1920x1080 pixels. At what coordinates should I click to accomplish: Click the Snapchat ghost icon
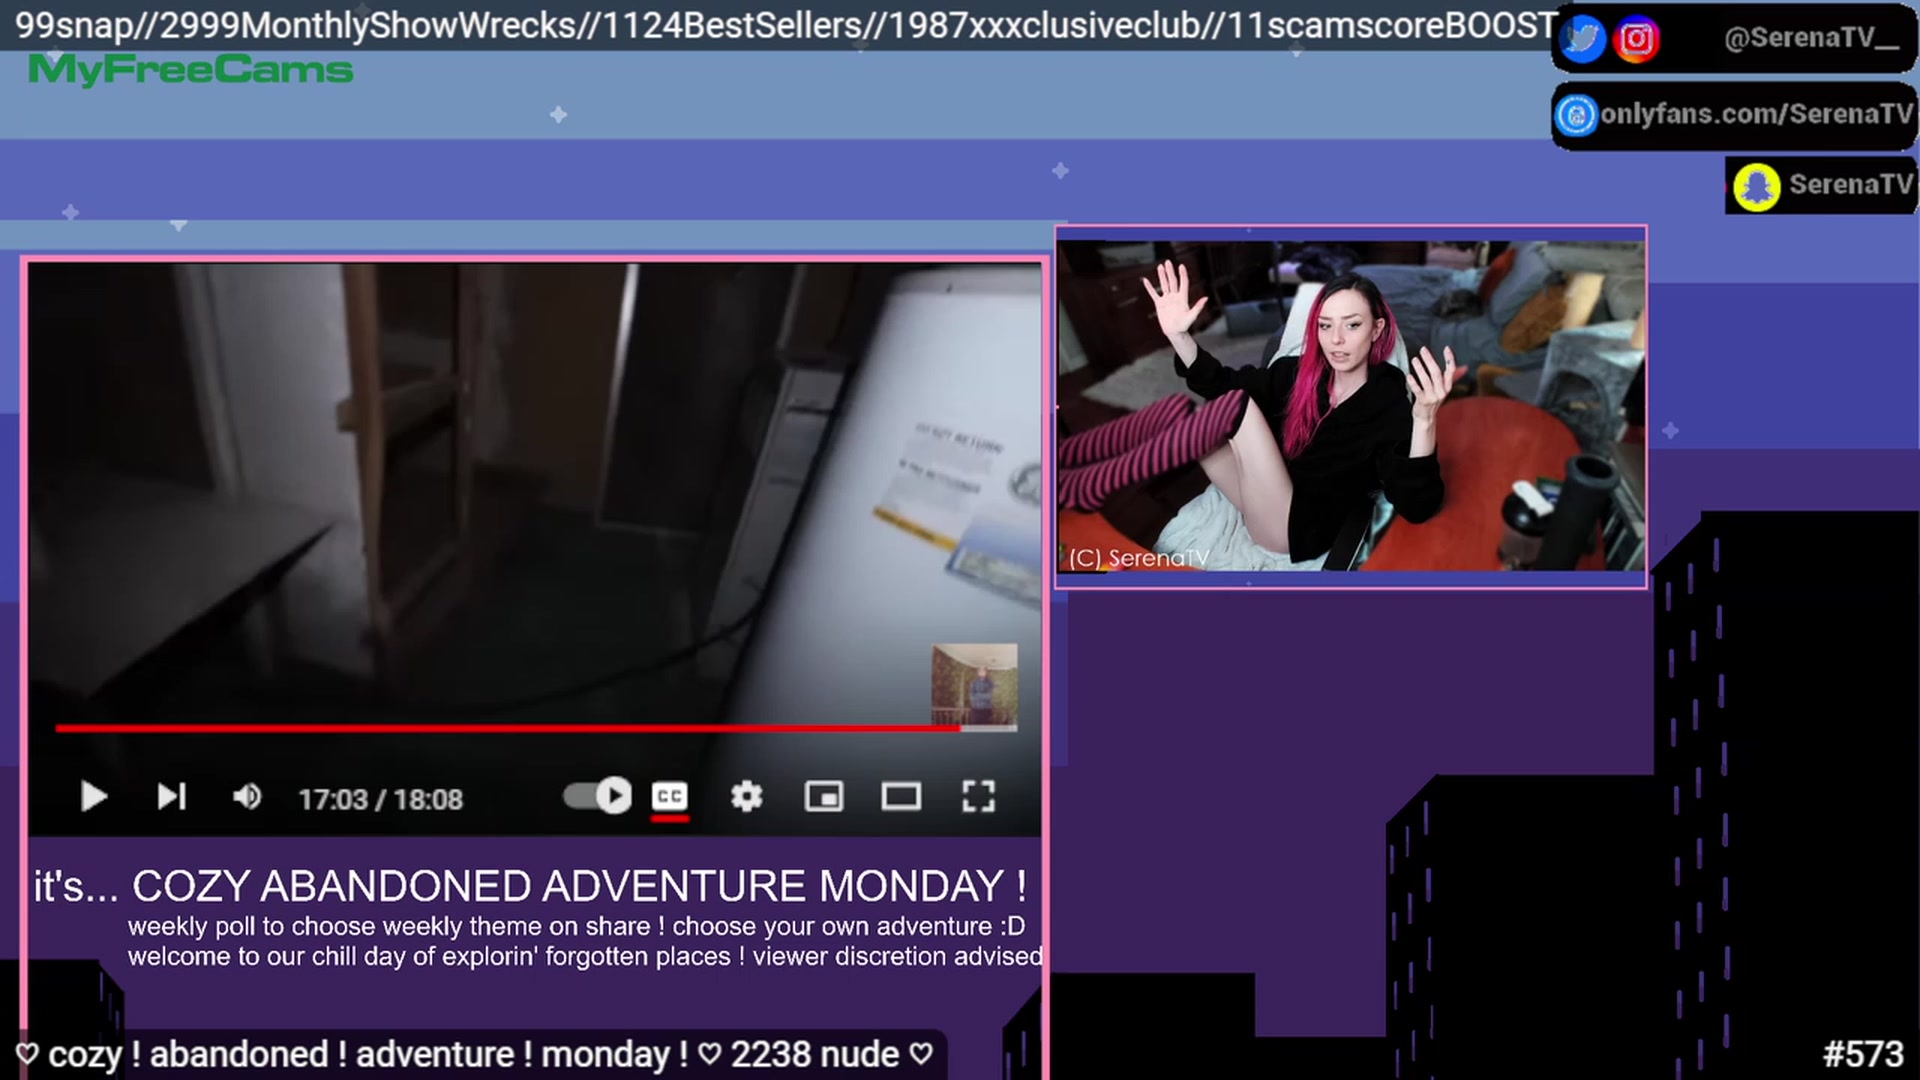coord(1756,186)
